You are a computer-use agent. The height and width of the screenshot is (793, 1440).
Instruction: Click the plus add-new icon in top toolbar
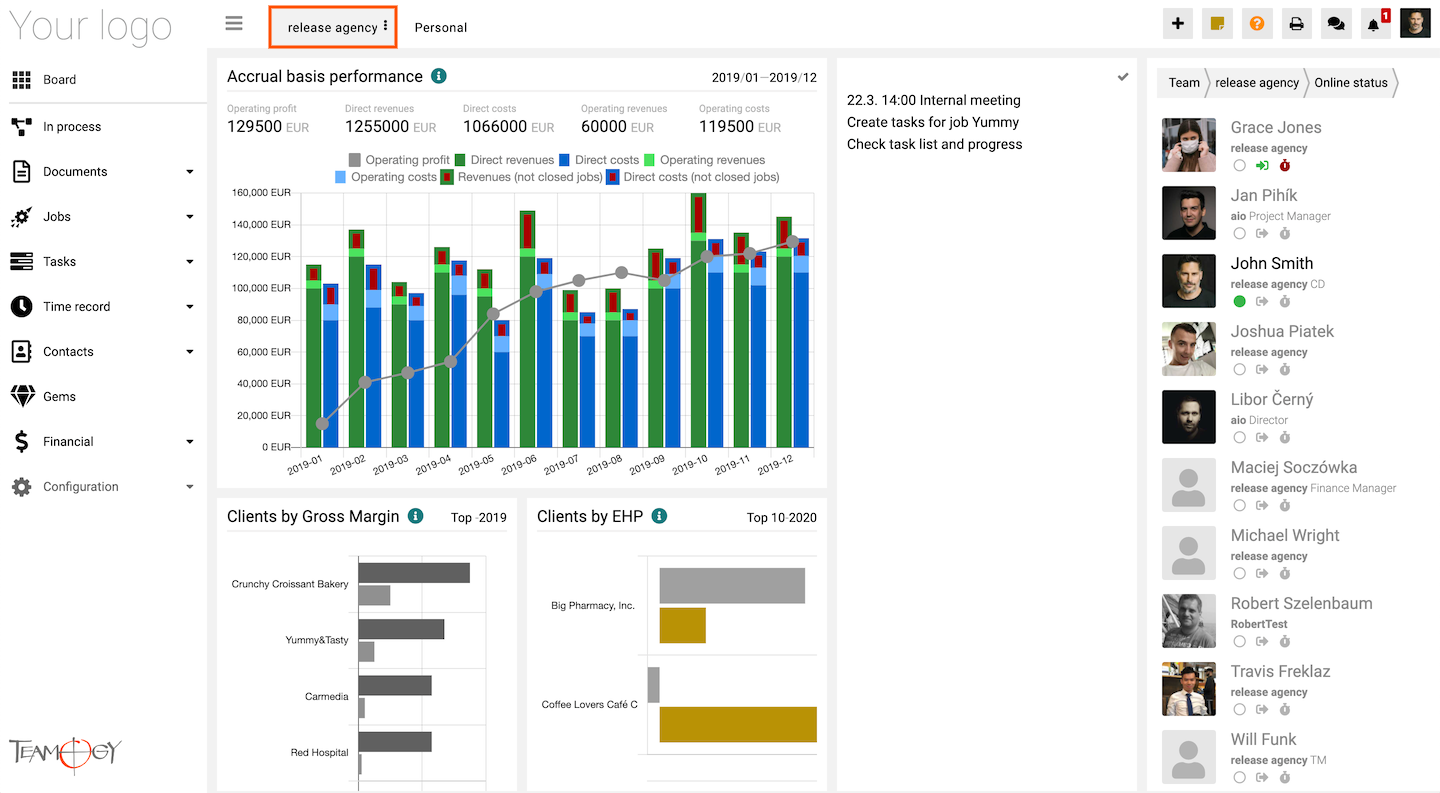point(1178,24)
